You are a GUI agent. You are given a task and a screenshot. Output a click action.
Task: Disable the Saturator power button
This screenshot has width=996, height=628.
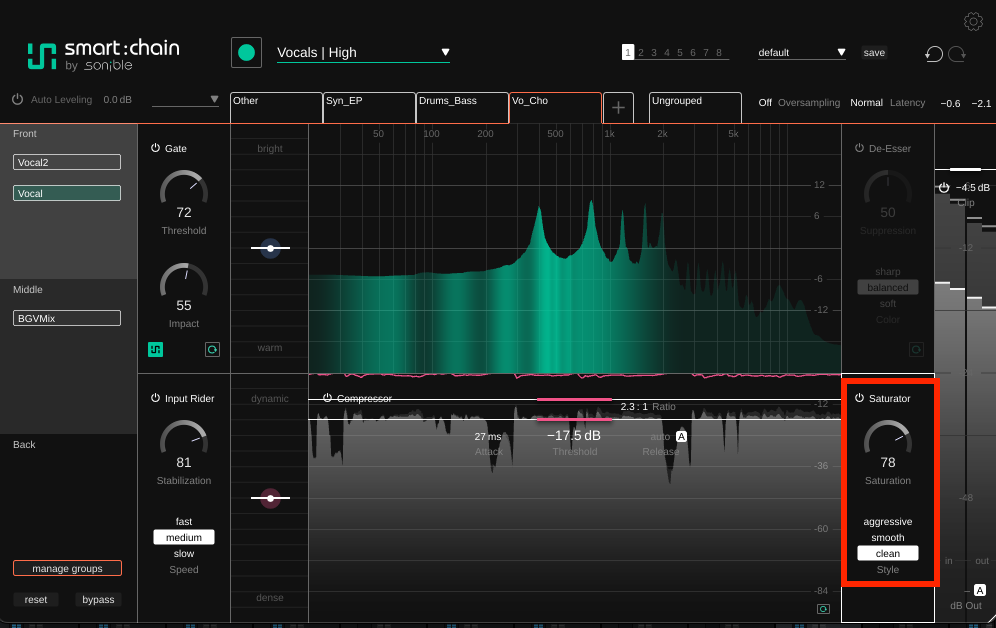click(859, 398)
